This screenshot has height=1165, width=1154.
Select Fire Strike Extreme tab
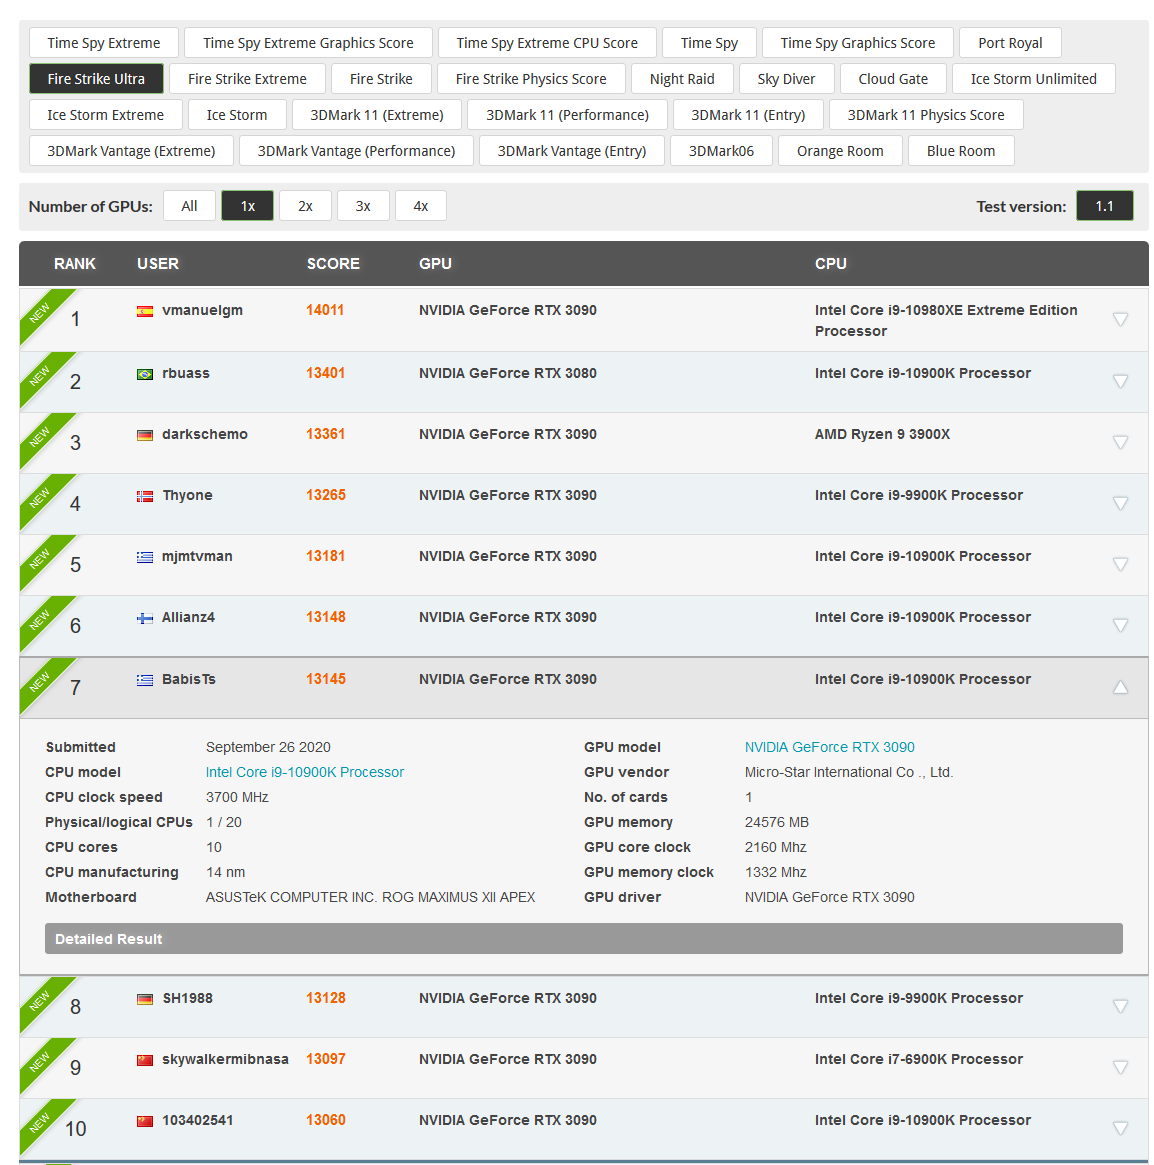click(247, 79)
